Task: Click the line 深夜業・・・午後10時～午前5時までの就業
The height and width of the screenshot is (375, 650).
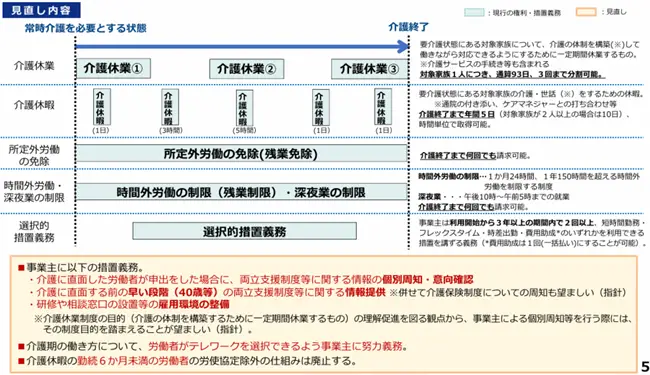Action: [494, 196]
